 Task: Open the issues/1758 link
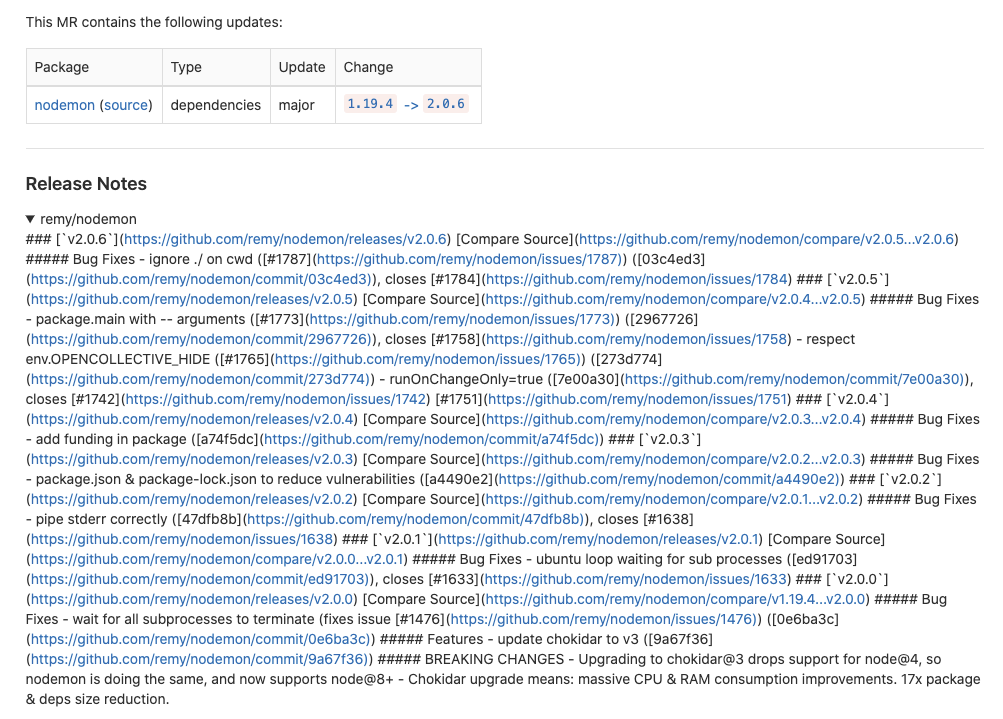click(x=637, y=339)
